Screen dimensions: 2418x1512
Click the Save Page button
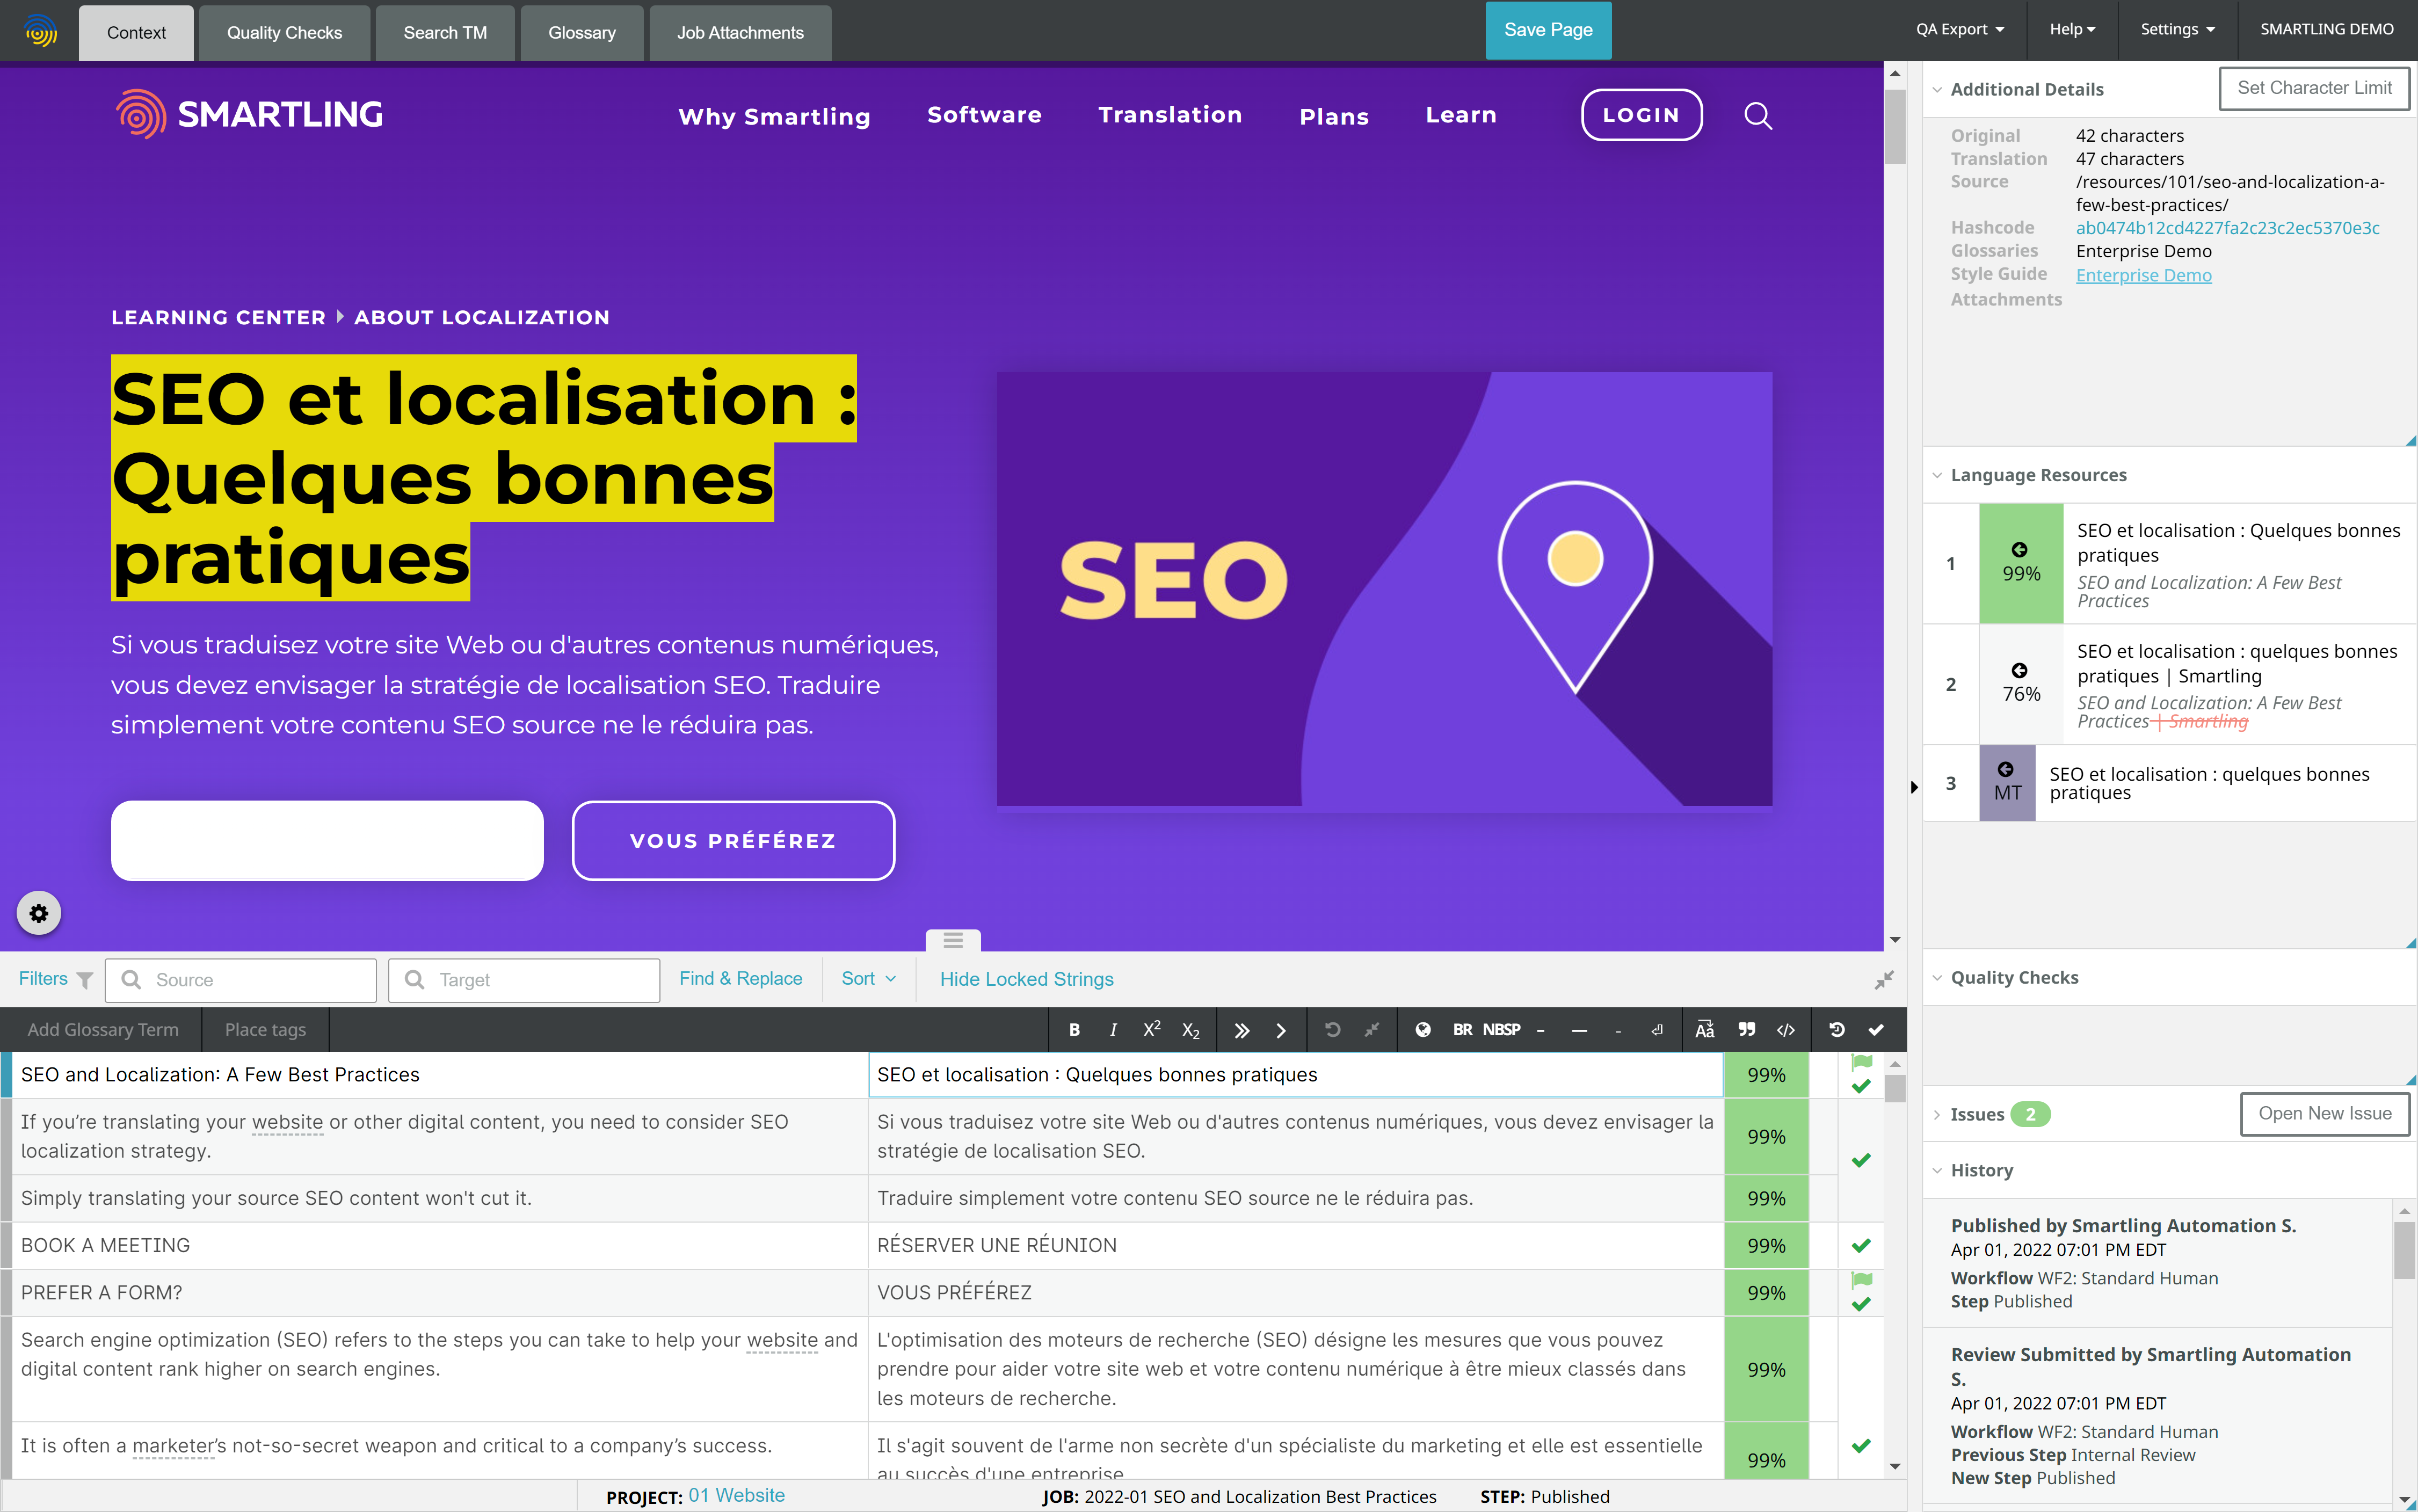pos(1547,30)
